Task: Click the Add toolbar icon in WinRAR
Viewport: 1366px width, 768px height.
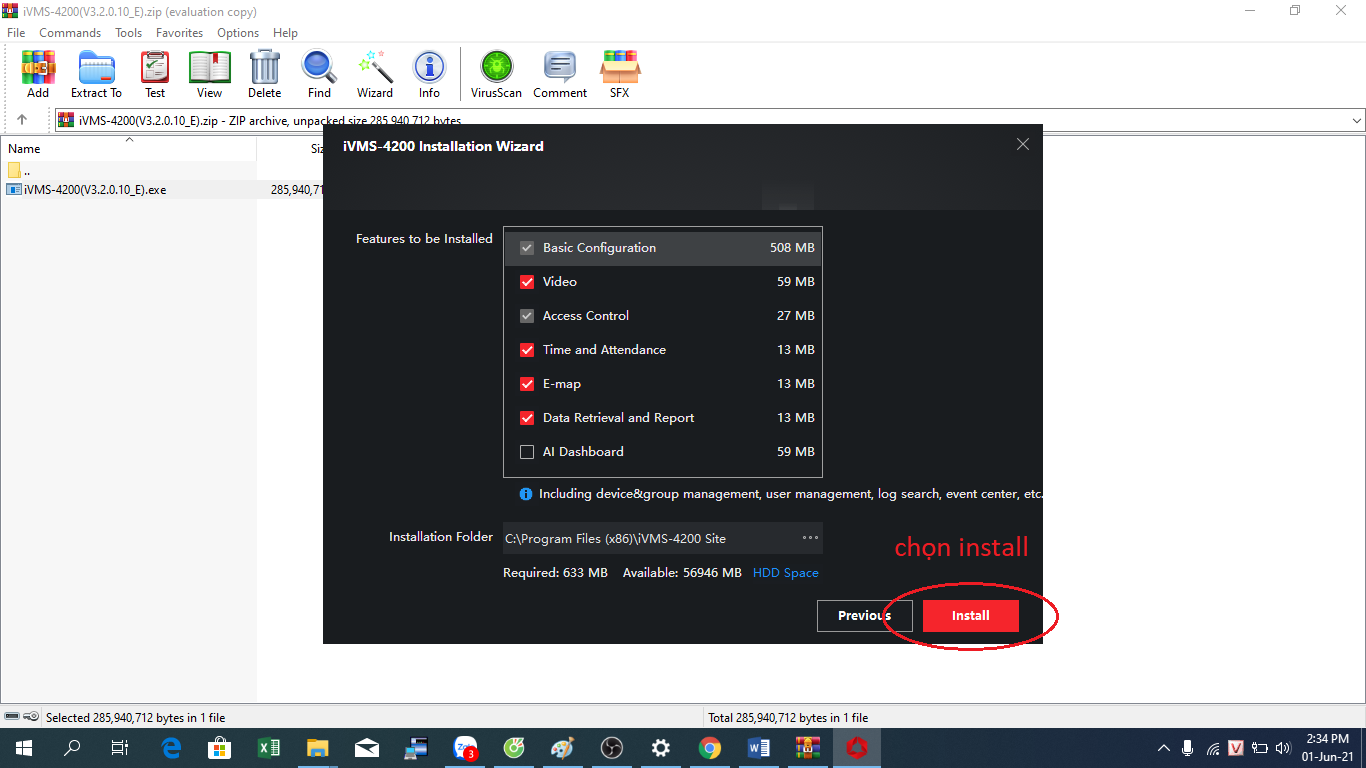Action: tap(38, 75)
